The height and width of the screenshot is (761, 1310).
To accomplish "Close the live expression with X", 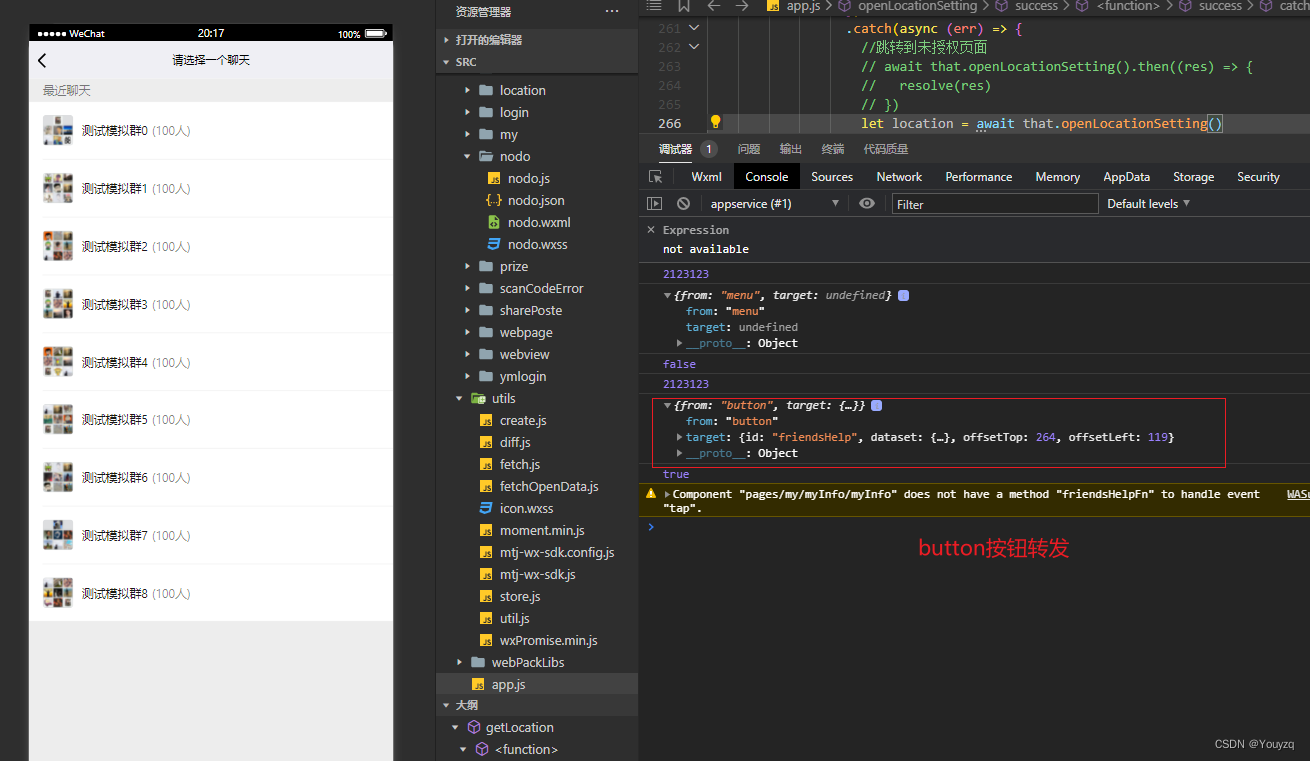I will [x=650, y=230].
